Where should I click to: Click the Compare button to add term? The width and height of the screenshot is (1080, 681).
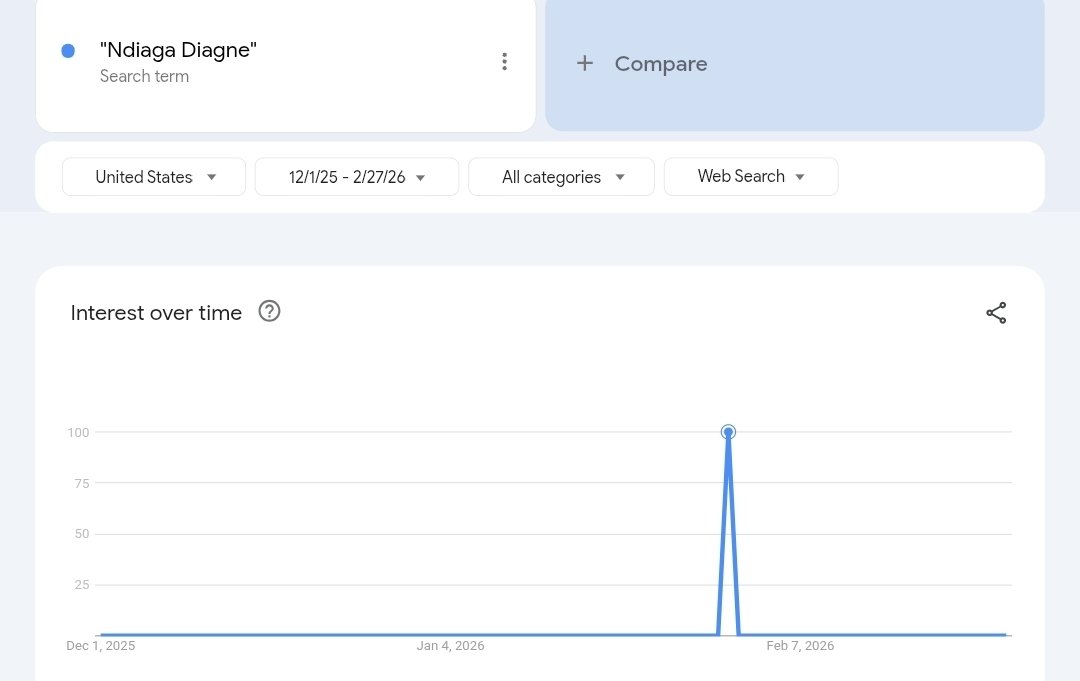tap(795, 64)
